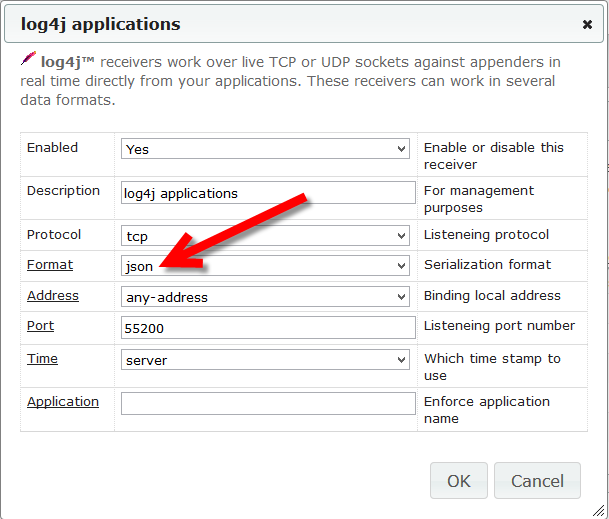Open the Protocol dropdown showing tcp
The height and width of the screenshot is (519, 609).
click(x=265, y=235)
